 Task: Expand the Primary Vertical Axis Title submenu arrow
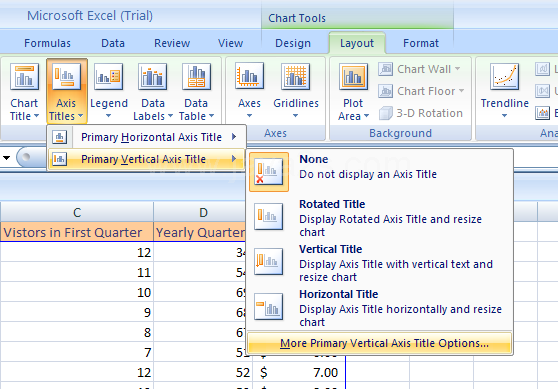pos(234,159)
